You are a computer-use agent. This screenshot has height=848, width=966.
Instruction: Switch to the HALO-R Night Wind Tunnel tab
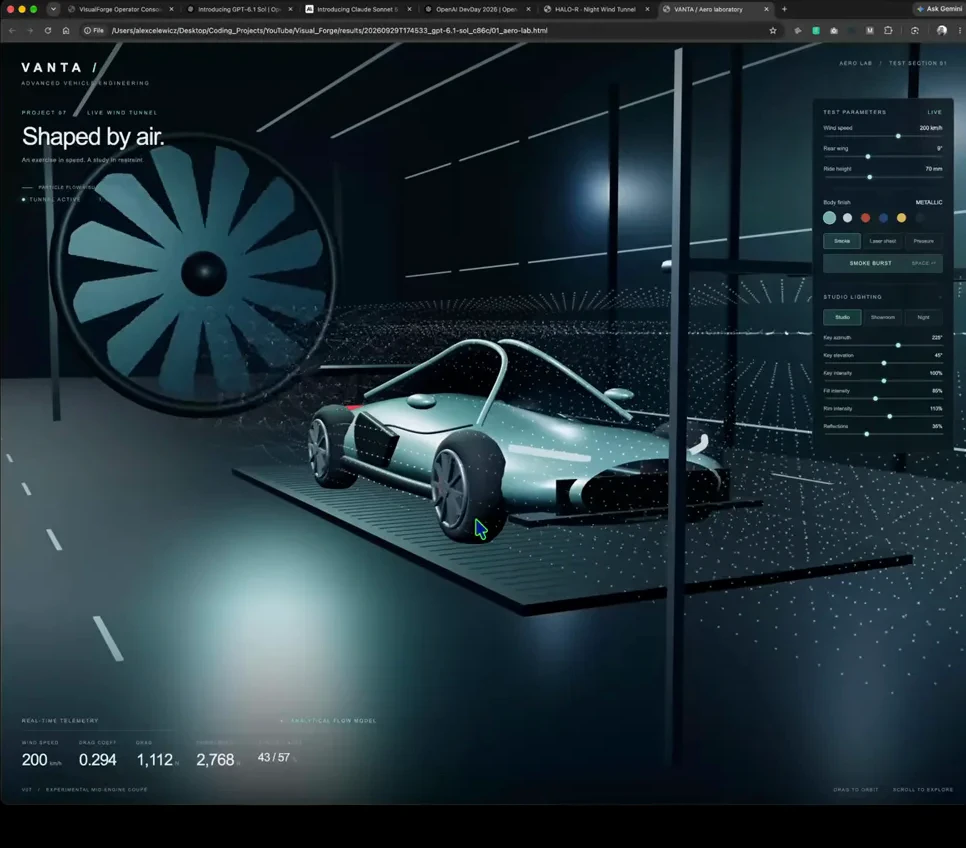pyautogui.click(x=596, y=9)
